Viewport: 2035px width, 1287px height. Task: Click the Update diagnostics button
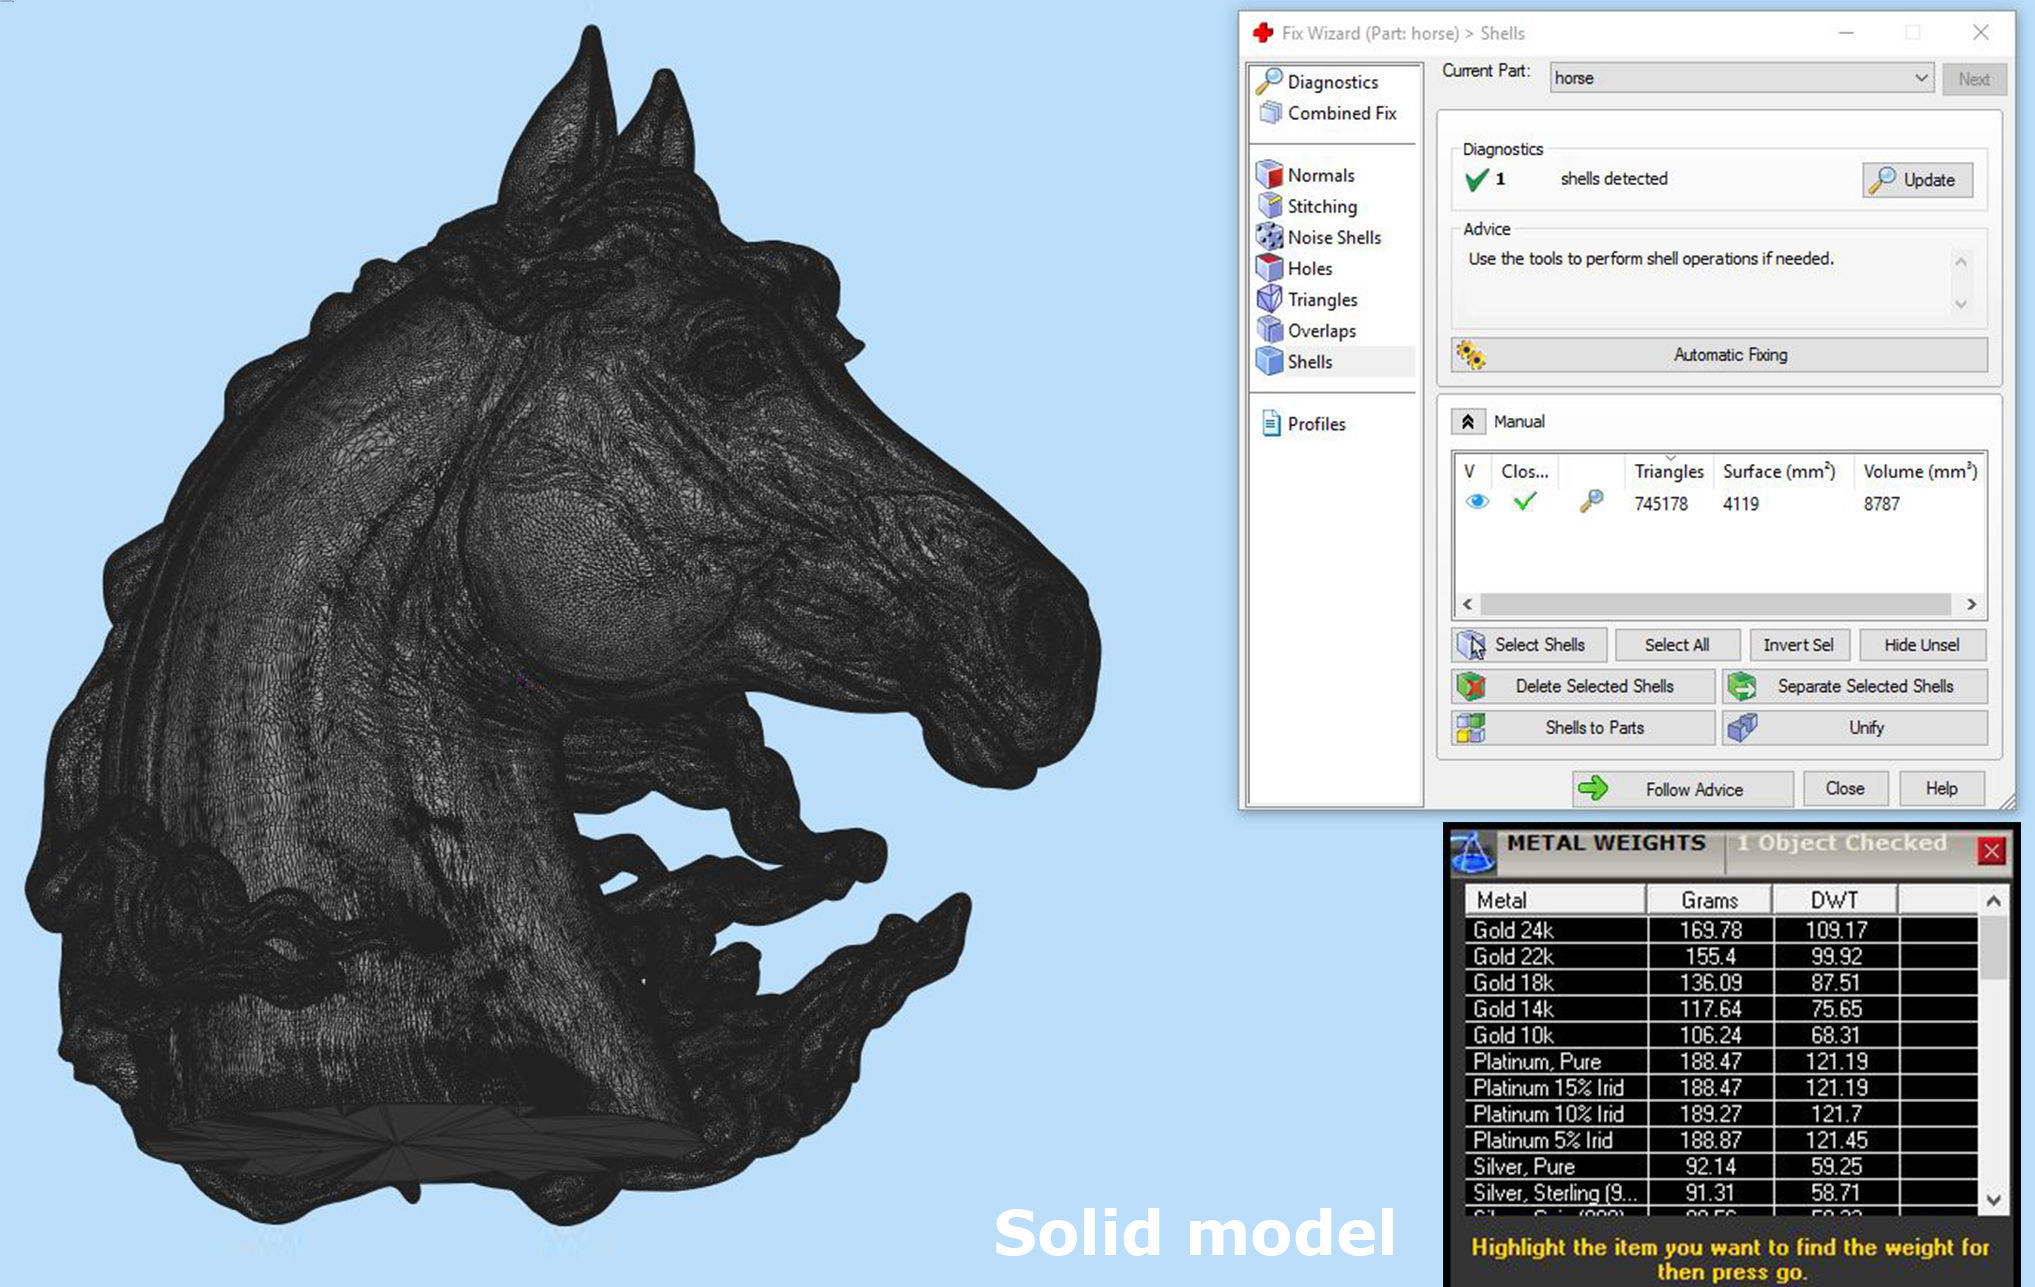click(x=1917, y=180)
